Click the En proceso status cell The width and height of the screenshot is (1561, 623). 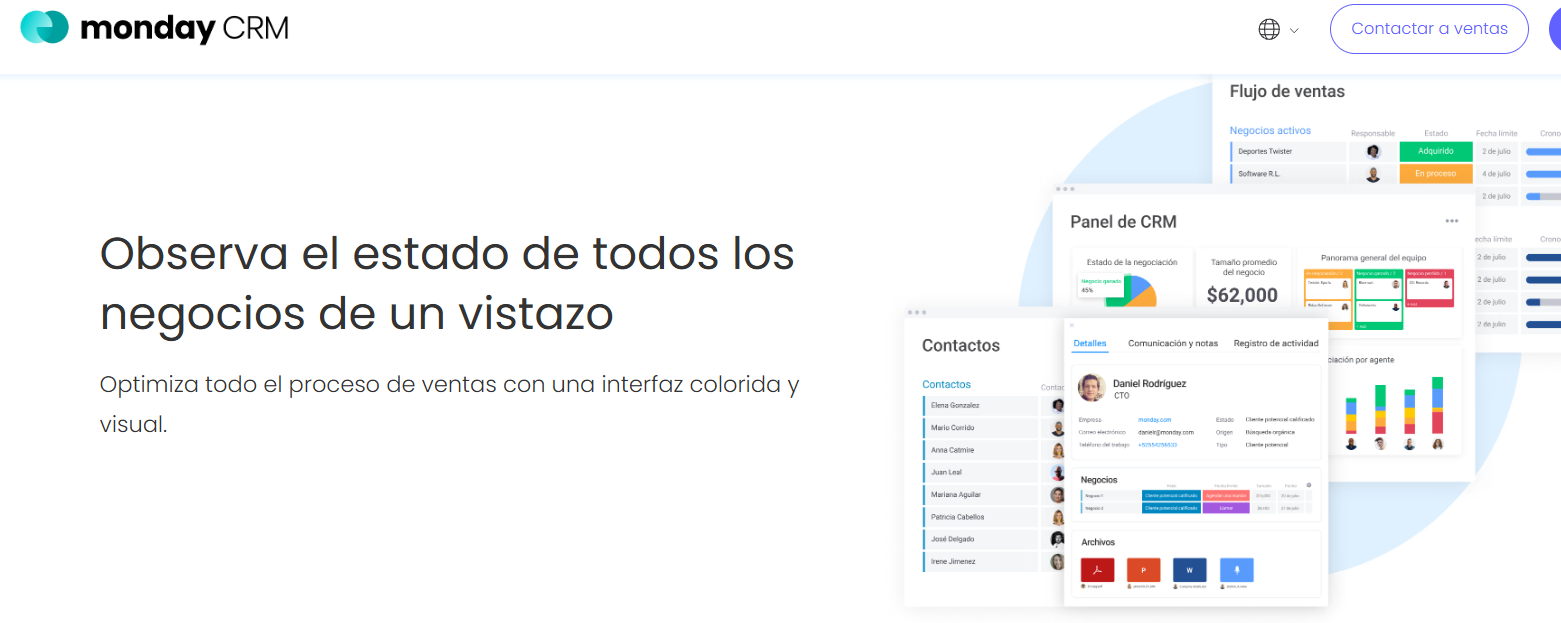pyautogui.click(x=1436, y=174)
